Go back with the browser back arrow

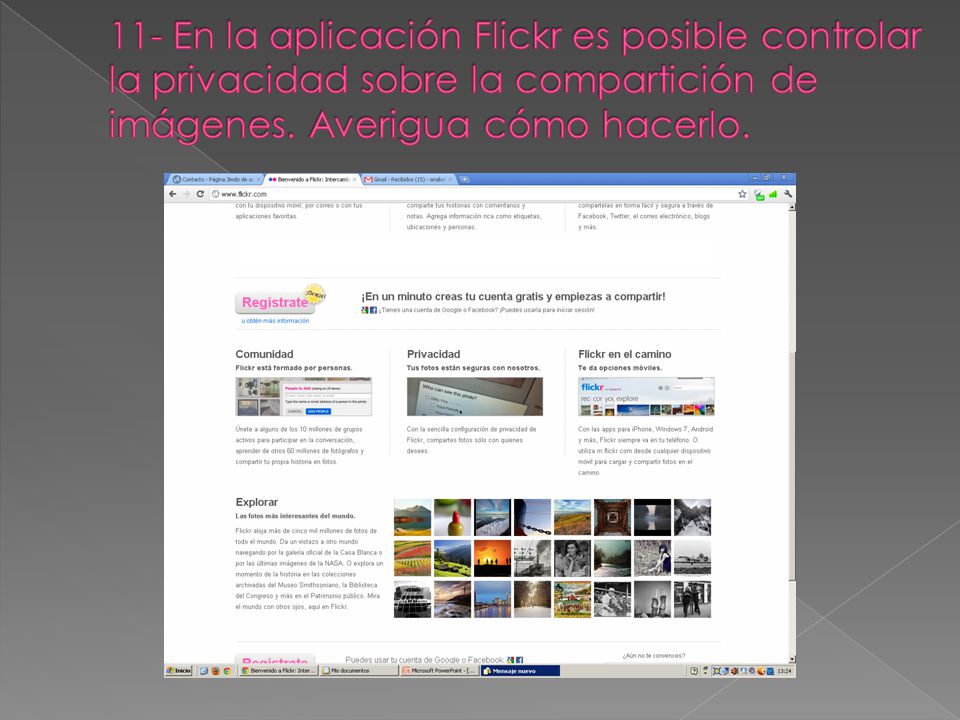click(x=173, y=194)
